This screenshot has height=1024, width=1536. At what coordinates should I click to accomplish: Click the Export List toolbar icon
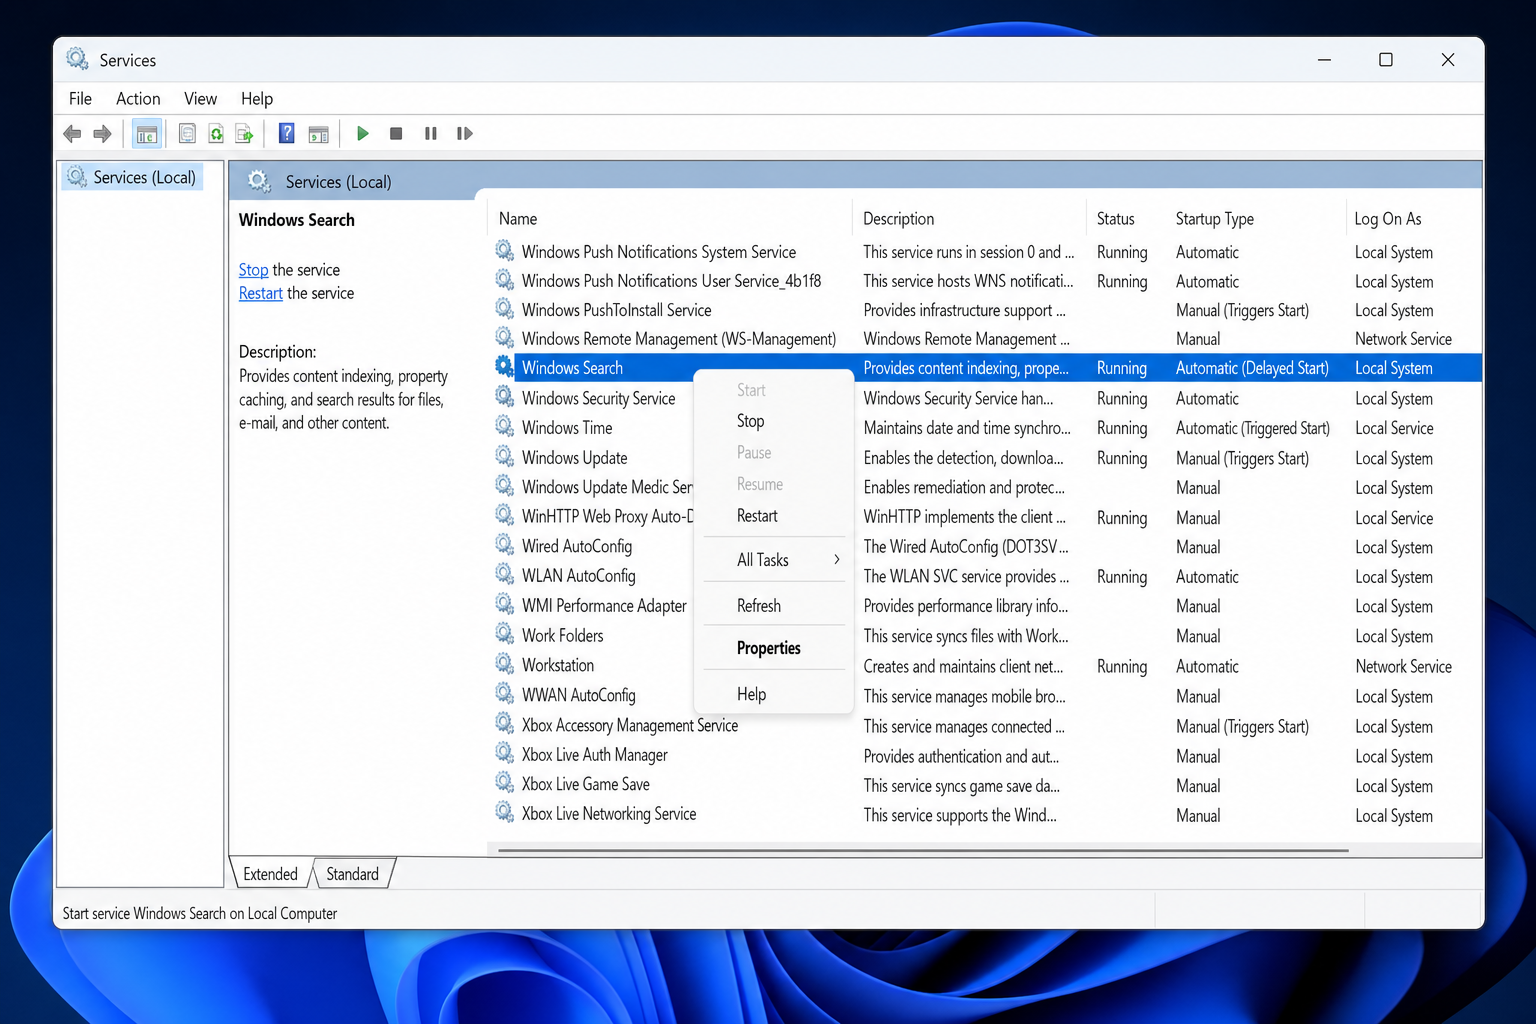244,133
